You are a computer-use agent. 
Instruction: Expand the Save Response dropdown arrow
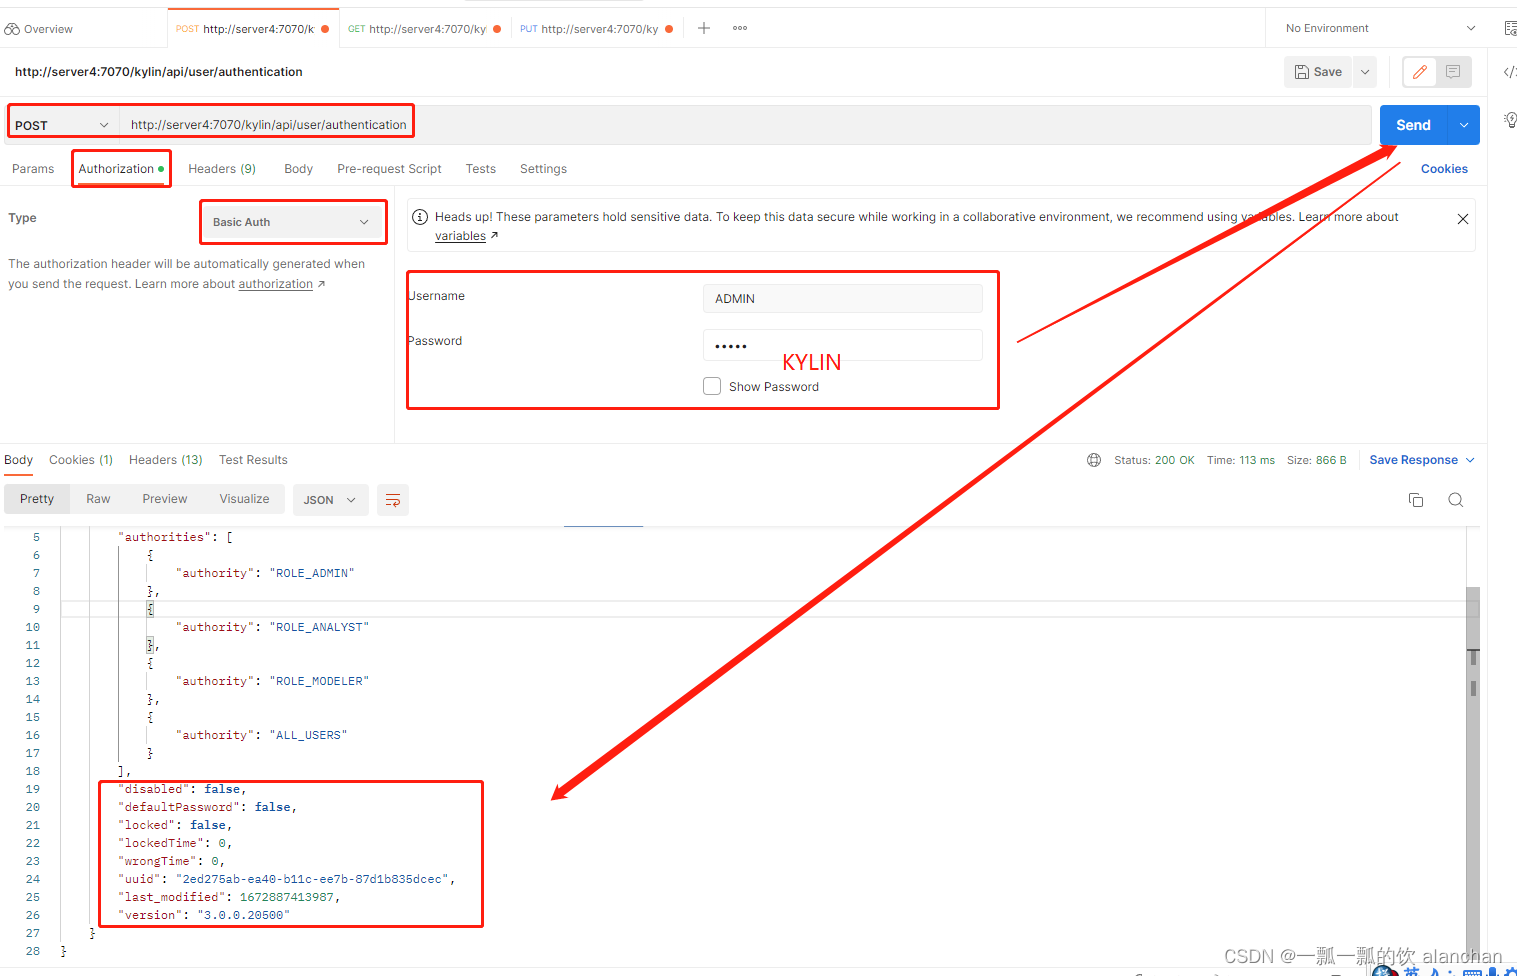[1470, 460]
